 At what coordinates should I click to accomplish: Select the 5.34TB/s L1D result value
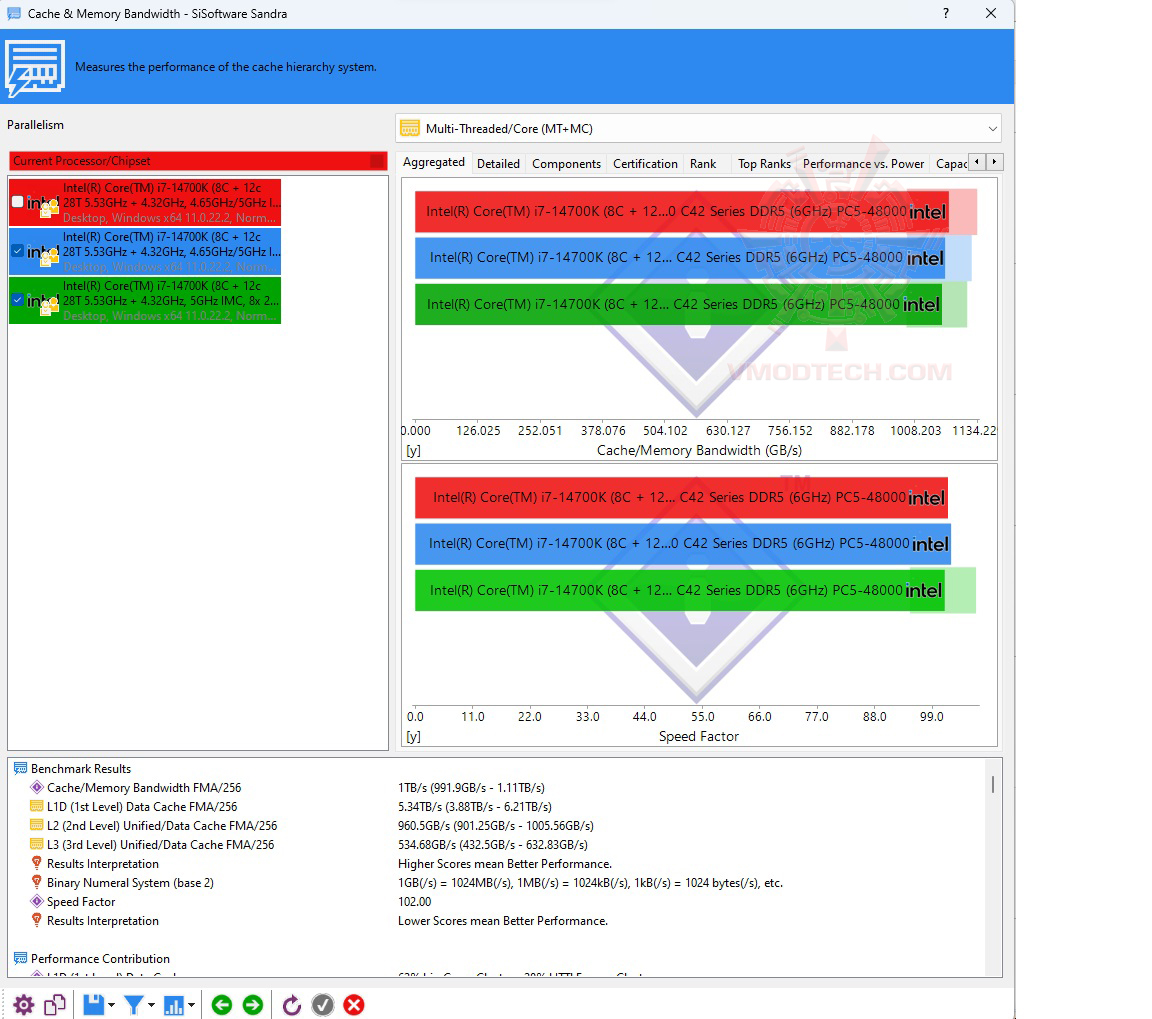point(475,807)
